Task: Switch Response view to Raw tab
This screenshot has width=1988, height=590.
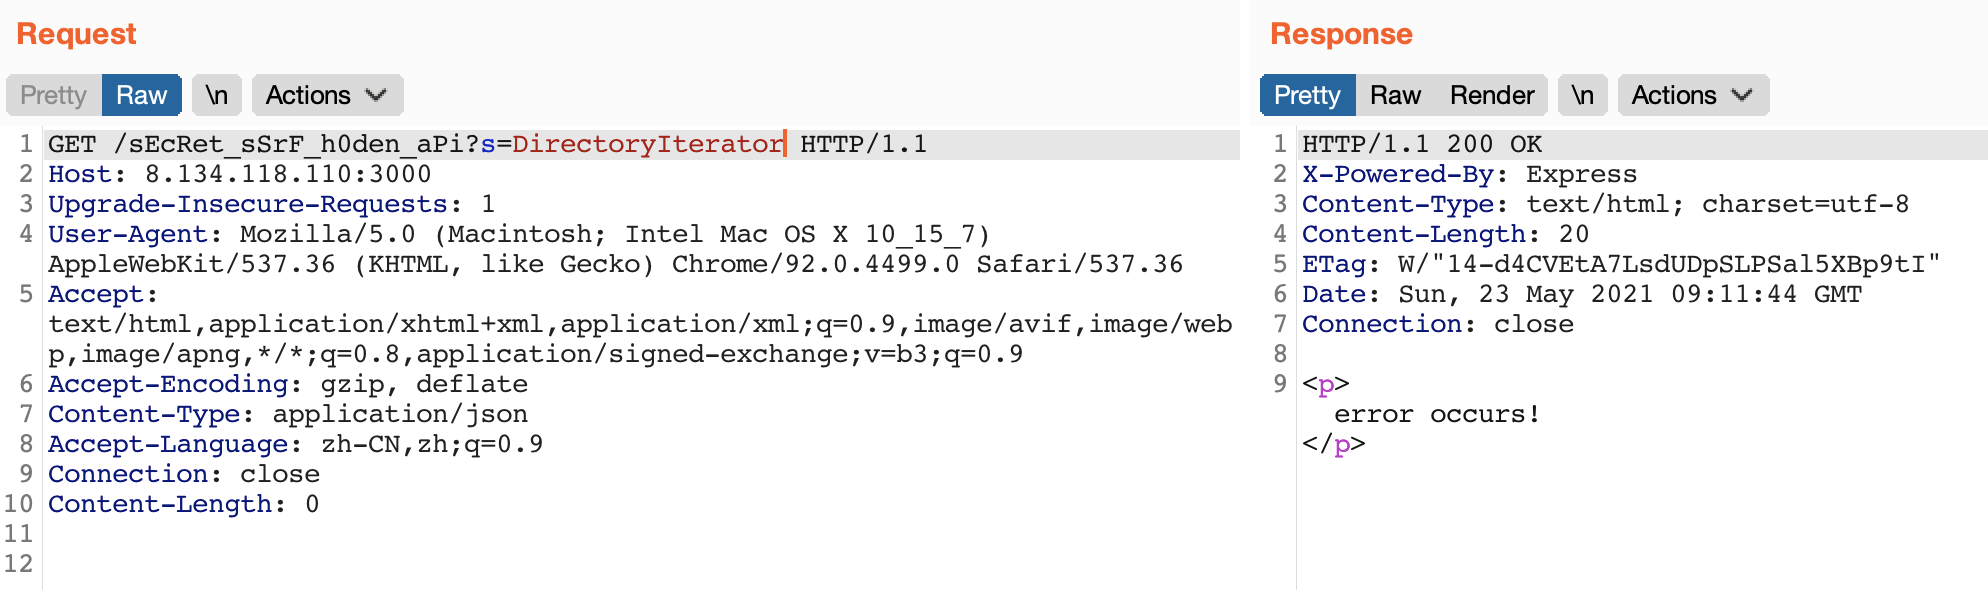Action: pyautogui.click(x=1394, y=95)
